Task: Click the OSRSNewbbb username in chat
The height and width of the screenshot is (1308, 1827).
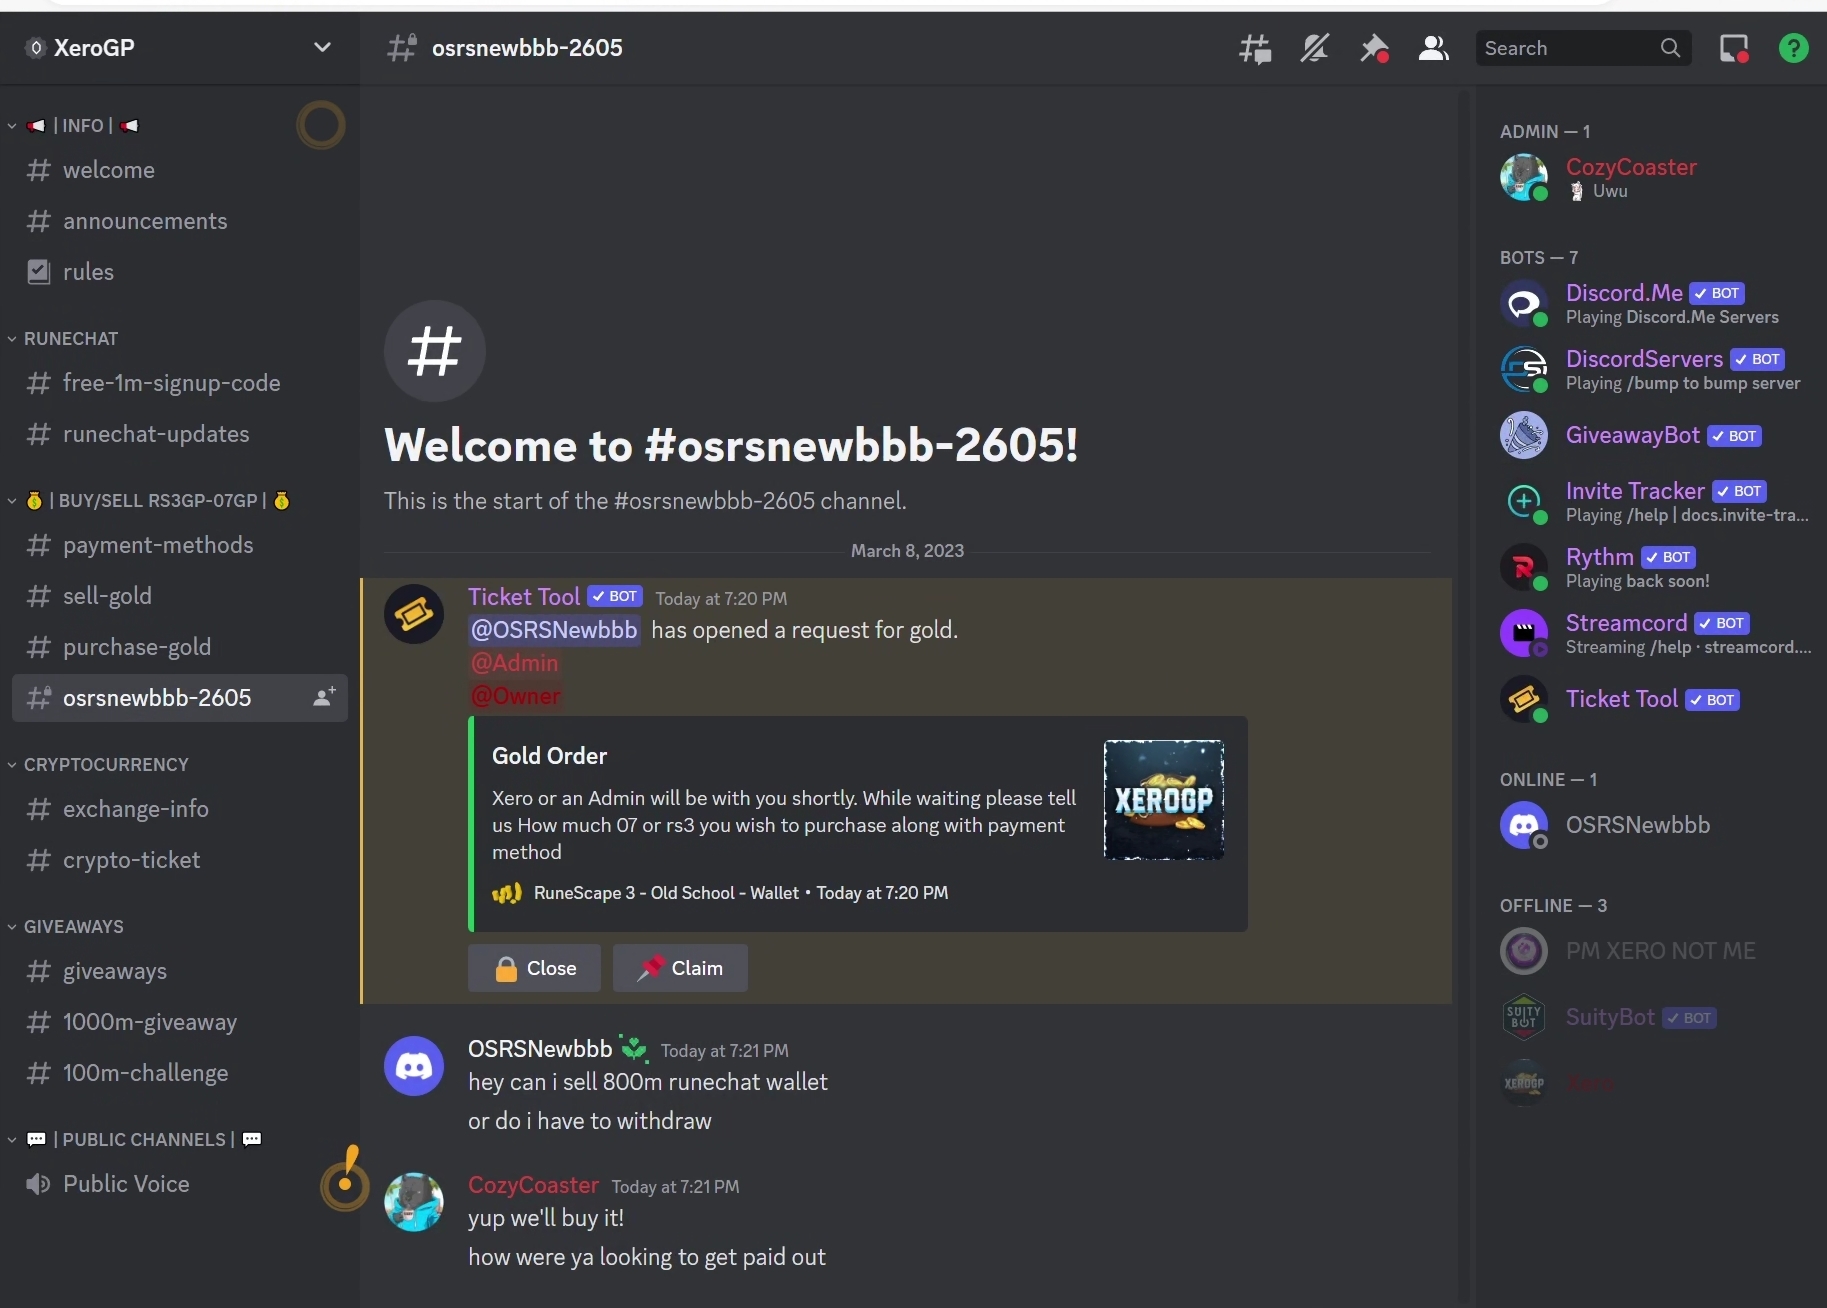Action: (x=540, y=1049)
